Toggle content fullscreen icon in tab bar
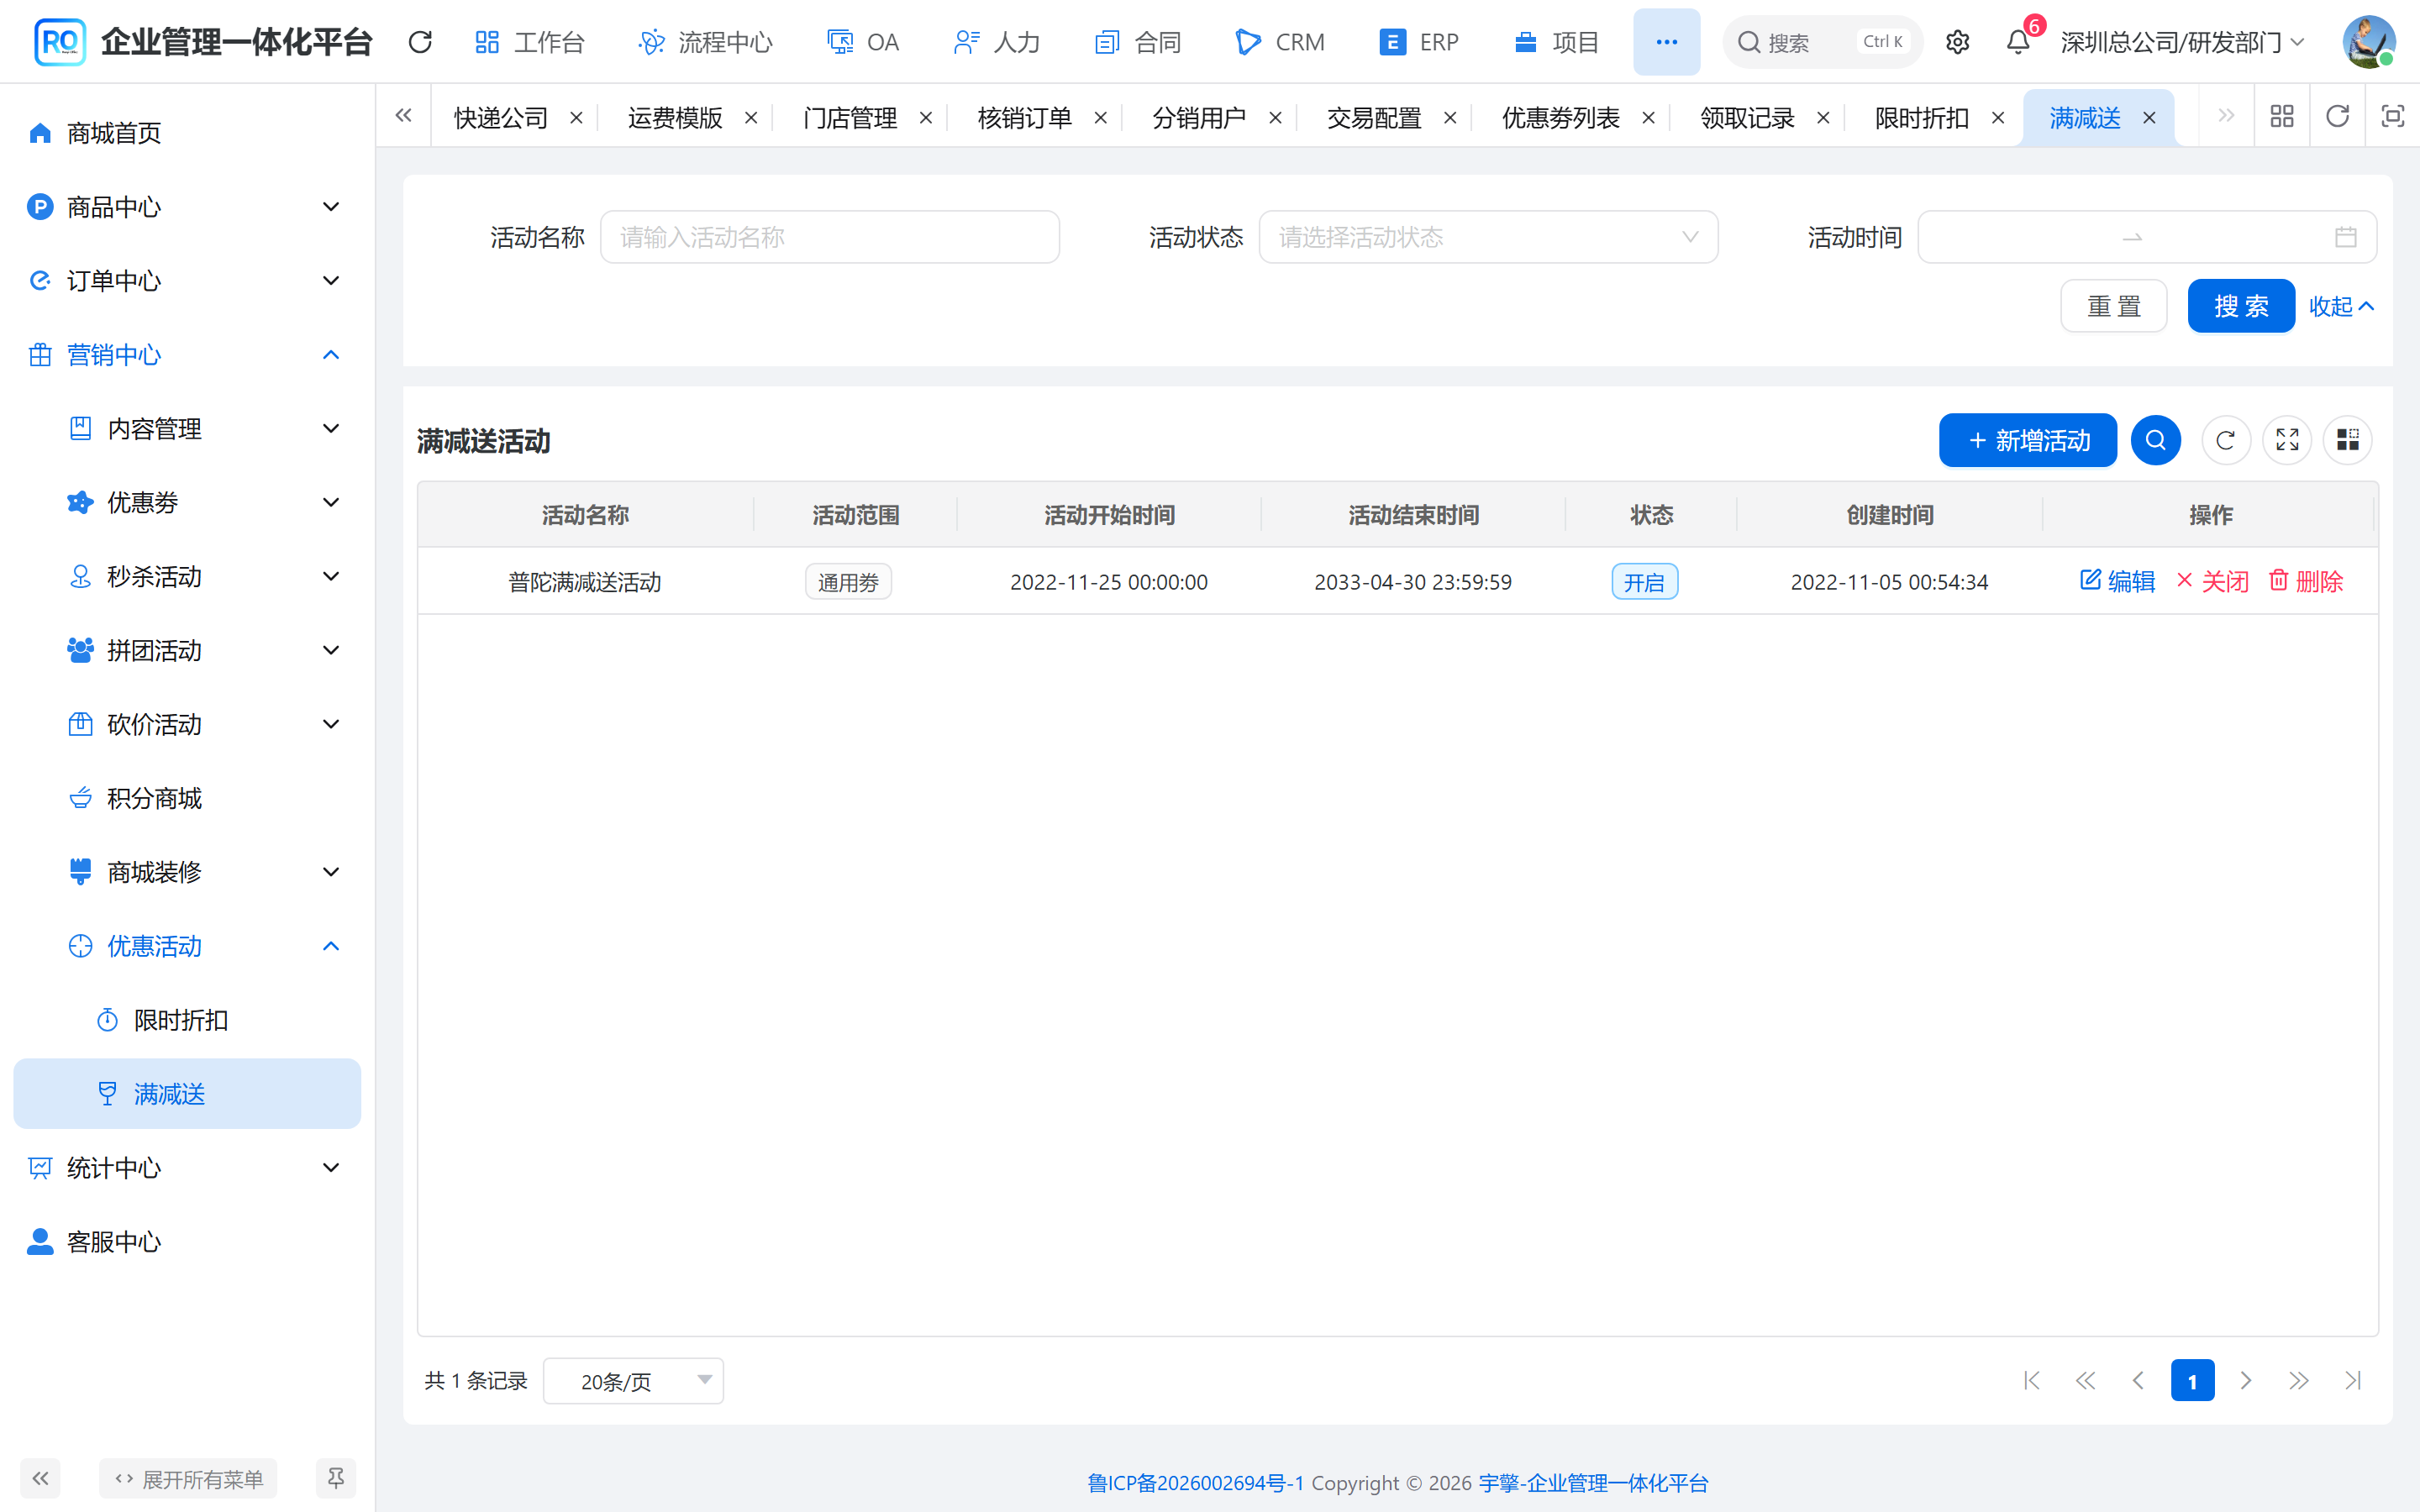The width and height of the screenshot is (2420, 1512). pos(2392,117)
